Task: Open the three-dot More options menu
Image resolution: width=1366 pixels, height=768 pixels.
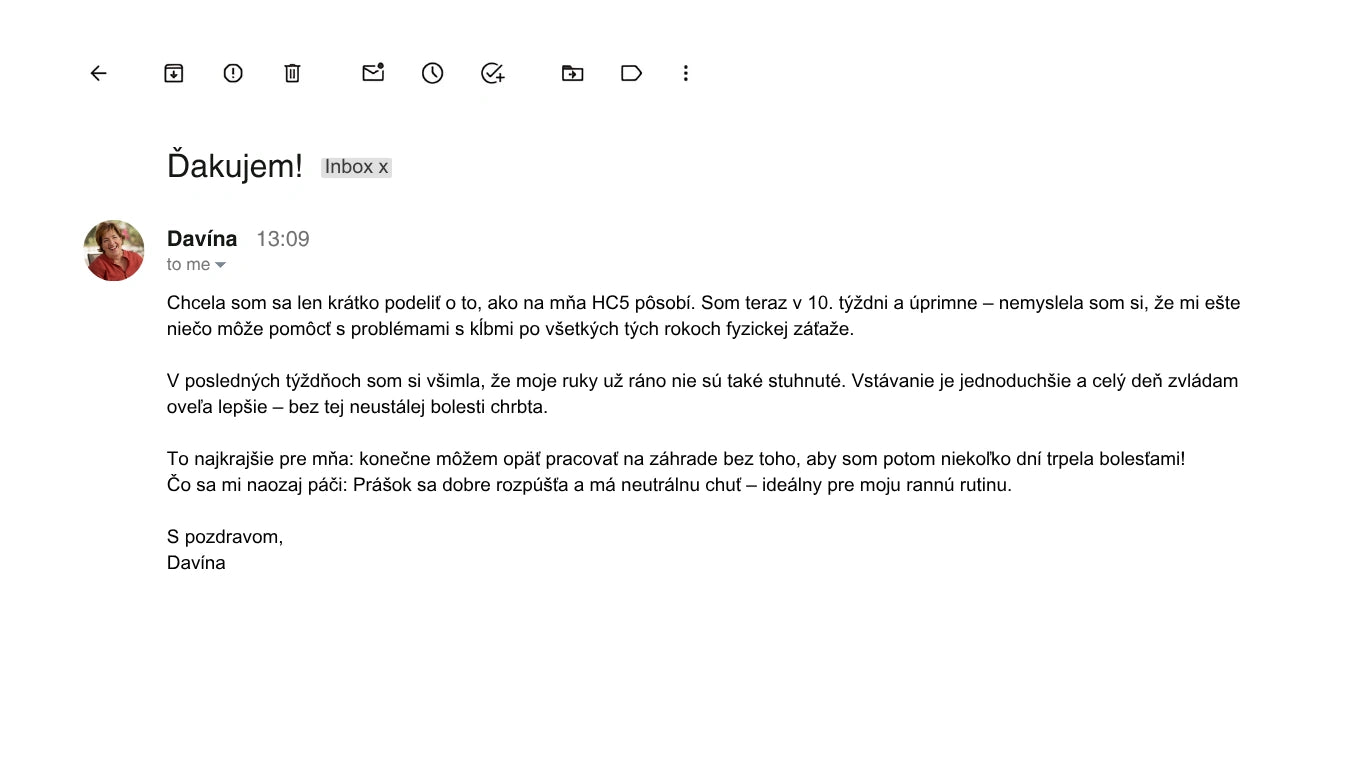Action: pyautogui.click(x=685, y=73)
